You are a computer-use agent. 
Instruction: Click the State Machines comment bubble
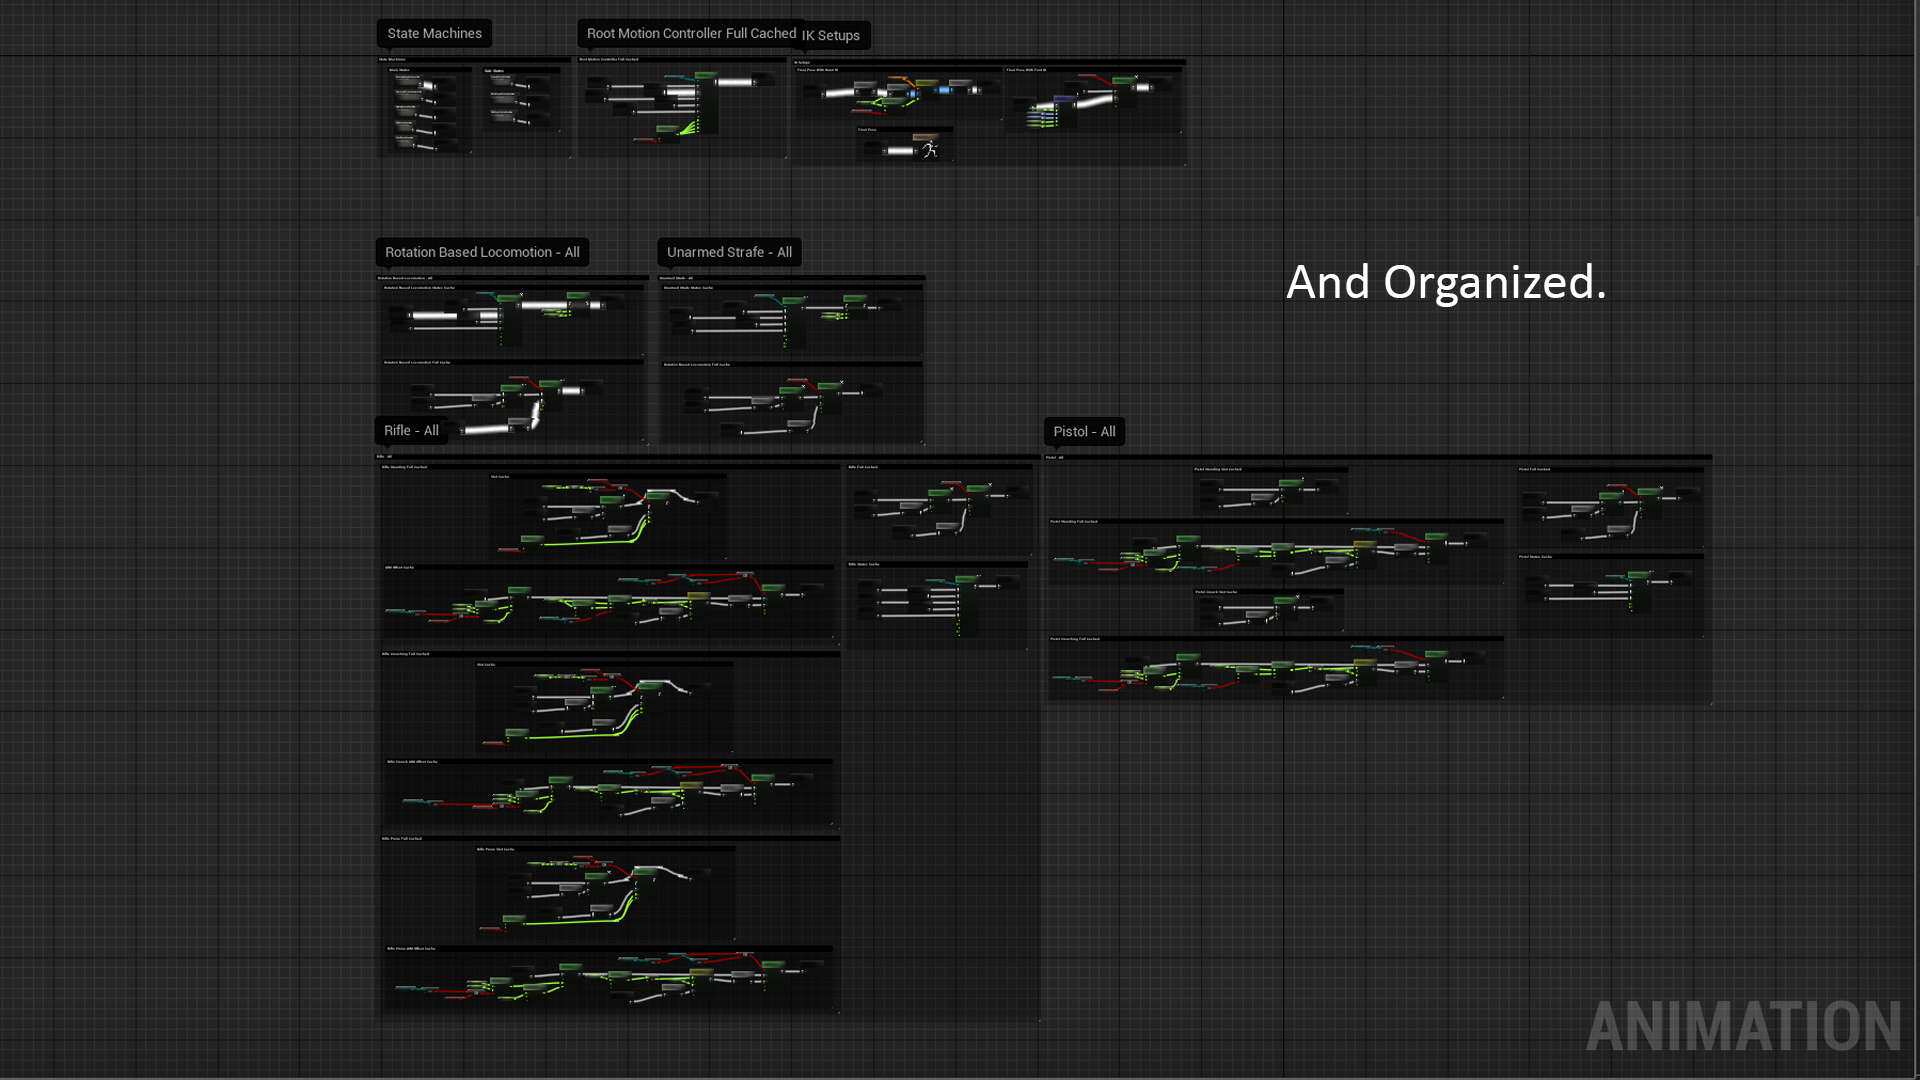tap(434, 33)
